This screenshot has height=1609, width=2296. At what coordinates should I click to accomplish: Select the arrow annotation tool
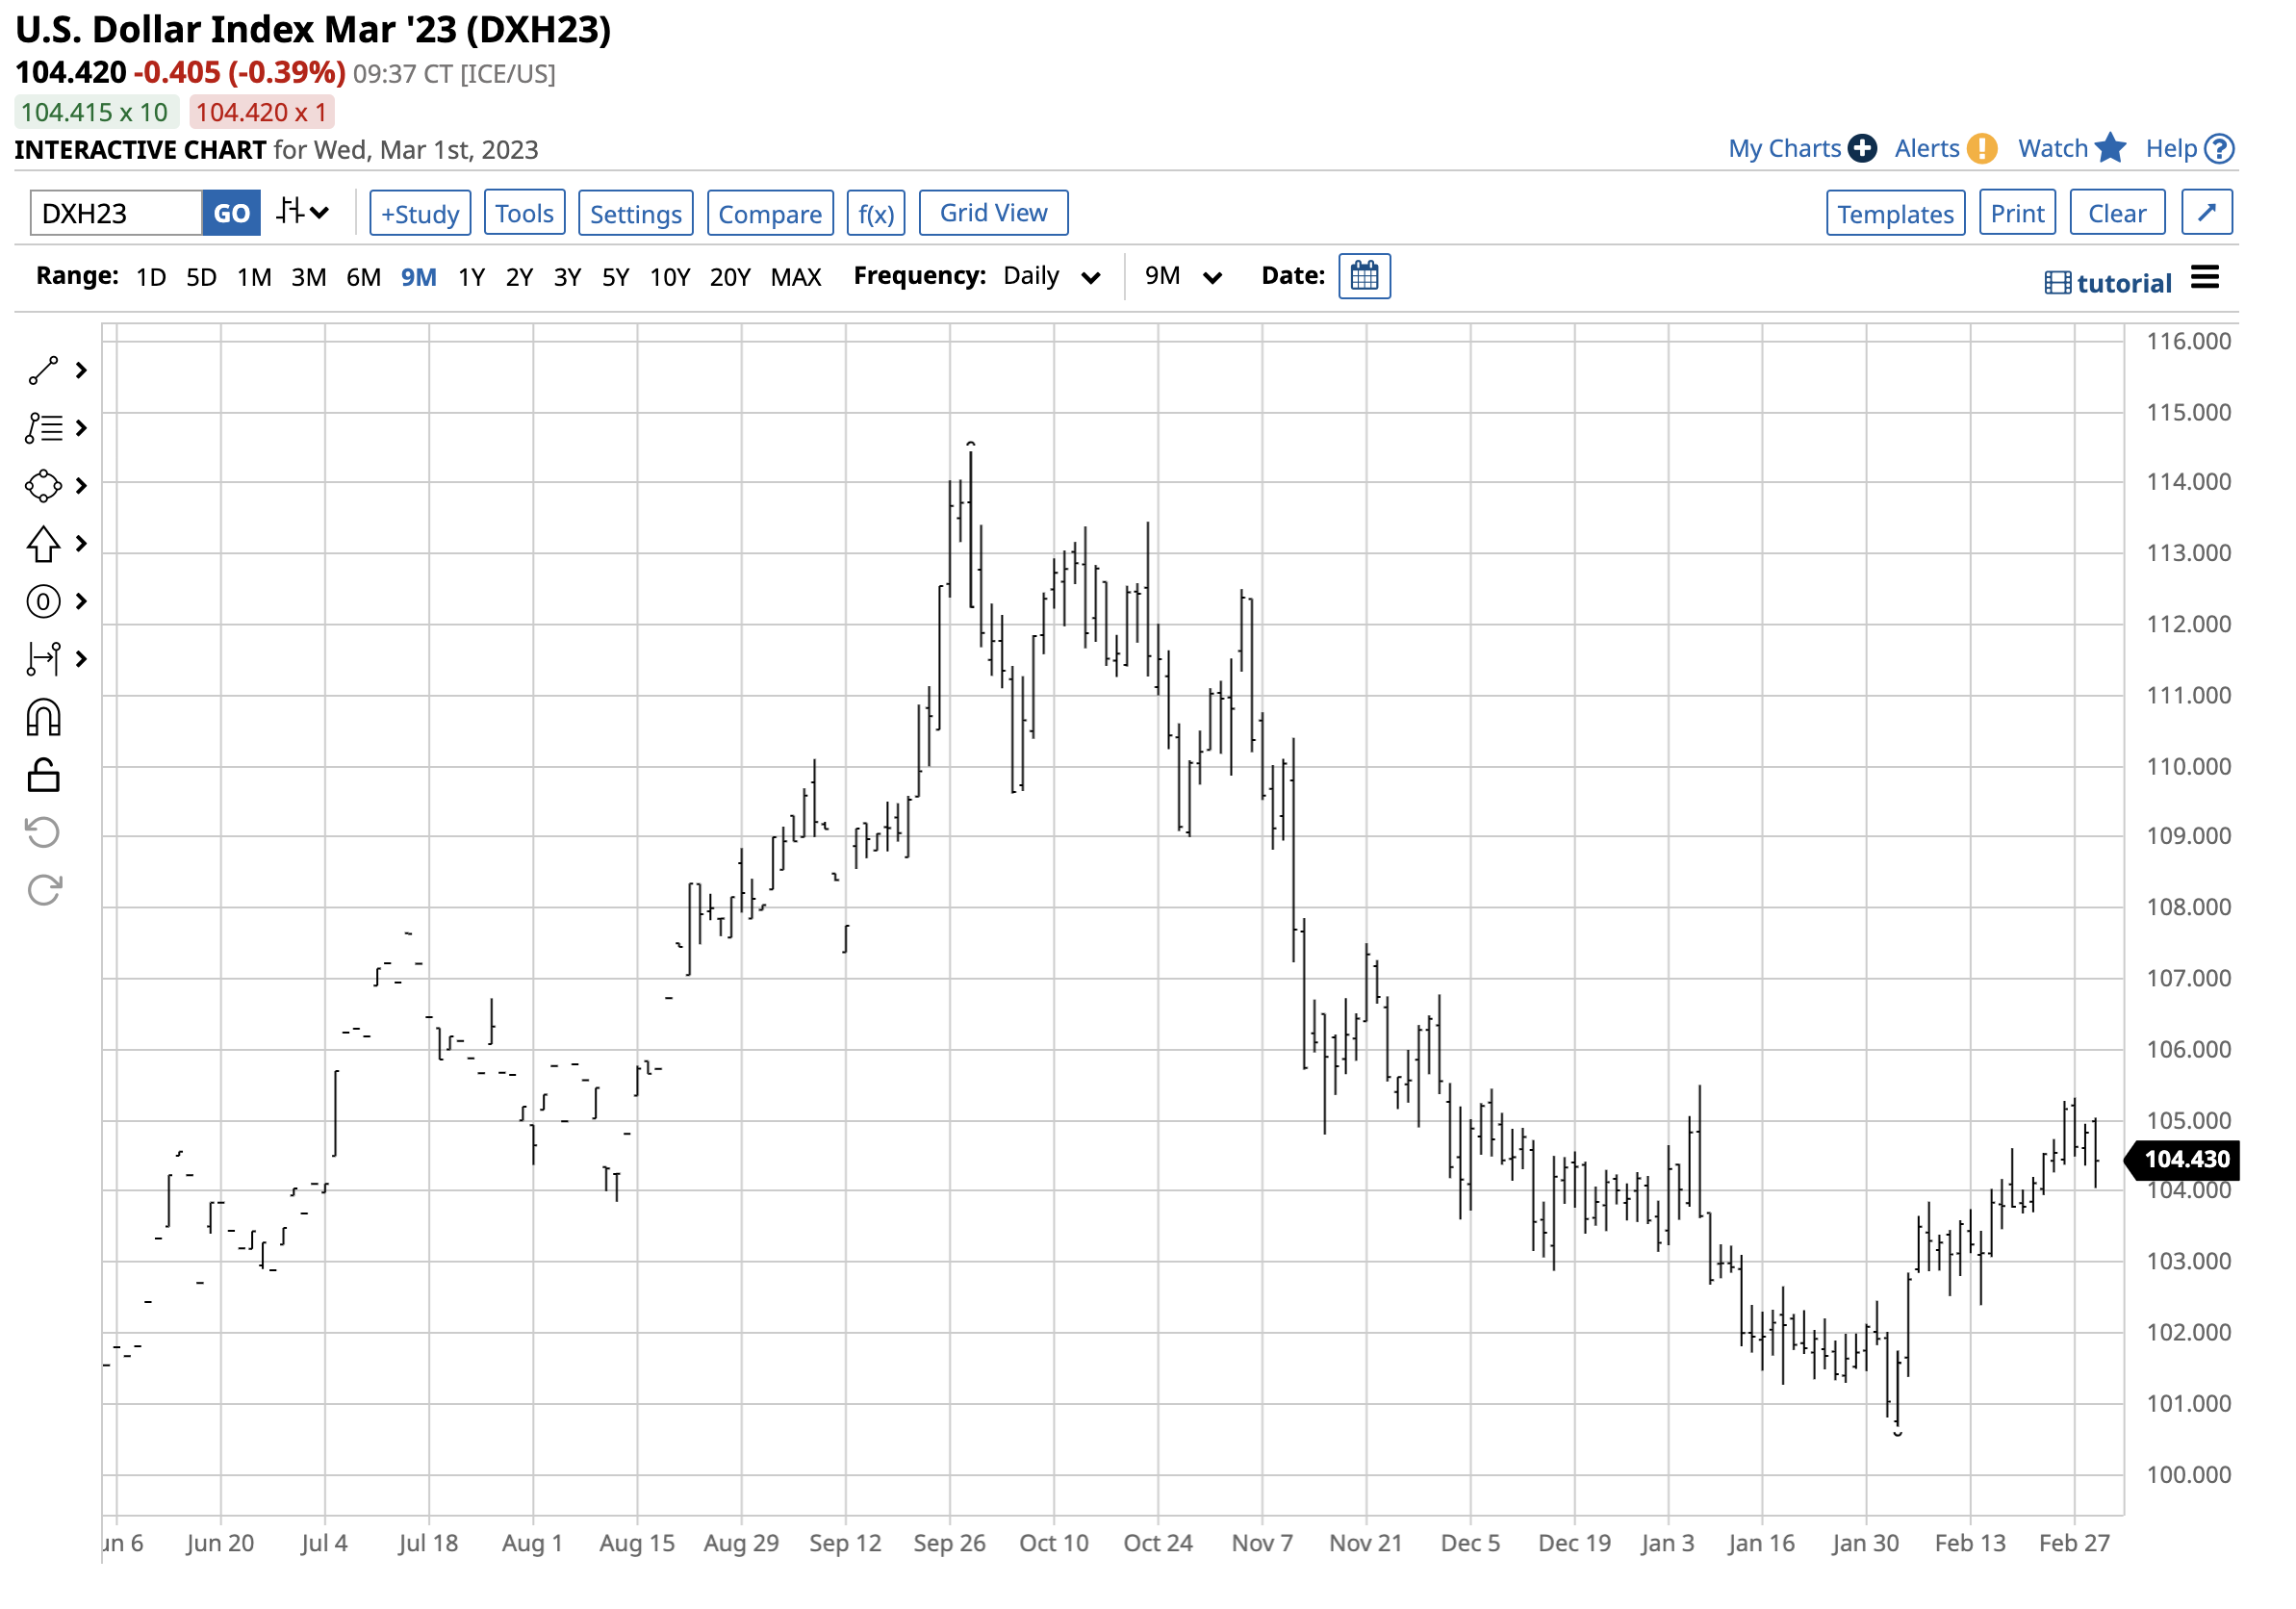(44, 544)
